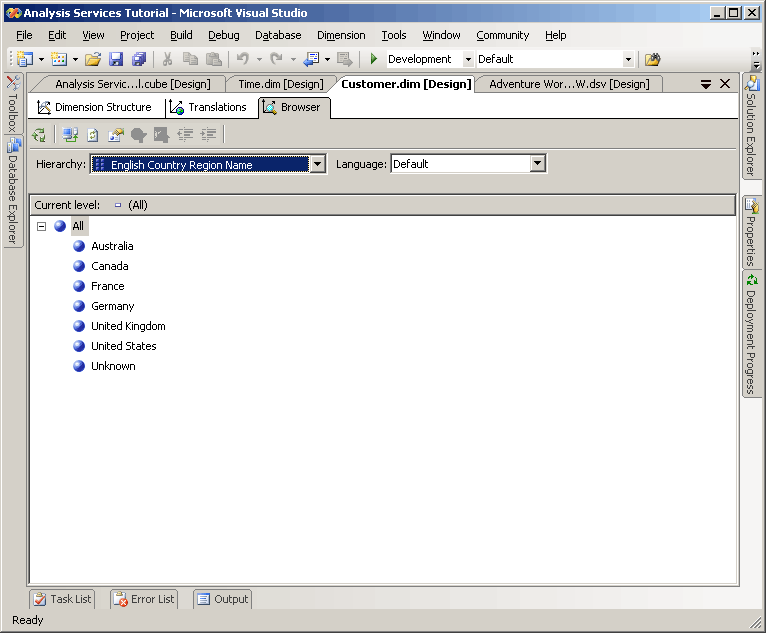The image size is (766, 633).
Task: Open the Solution Explorer side panel
Action: click(752, 126)
